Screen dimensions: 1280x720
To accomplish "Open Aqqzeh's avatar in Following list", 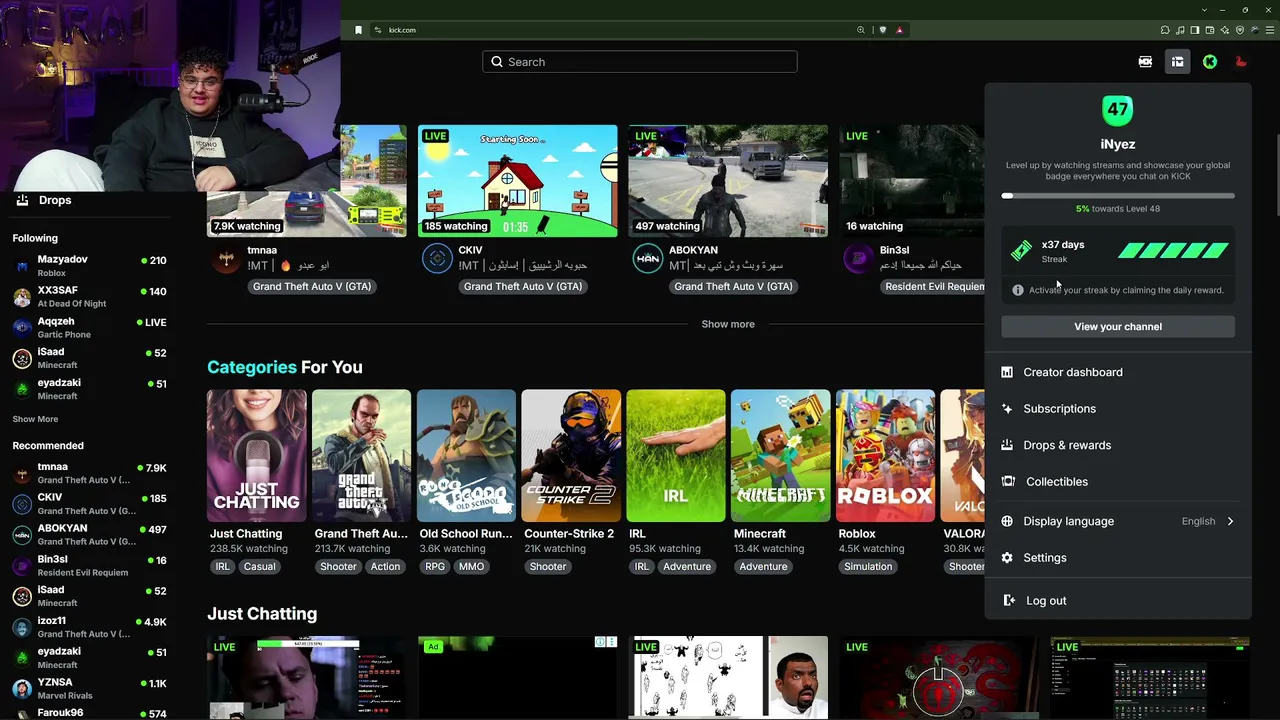I will [x=22, y=328].
